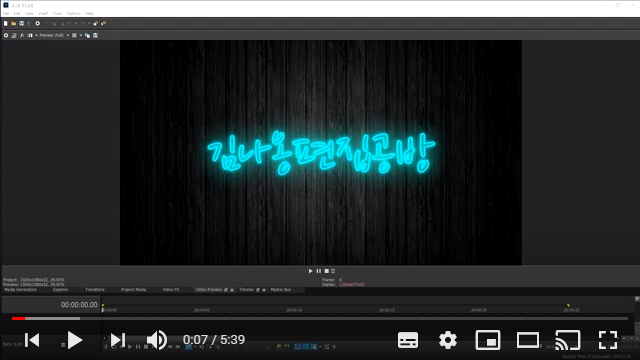640x360 pixels.
Task: Save project with the floppy disk icon
Action: click(22, 24)
